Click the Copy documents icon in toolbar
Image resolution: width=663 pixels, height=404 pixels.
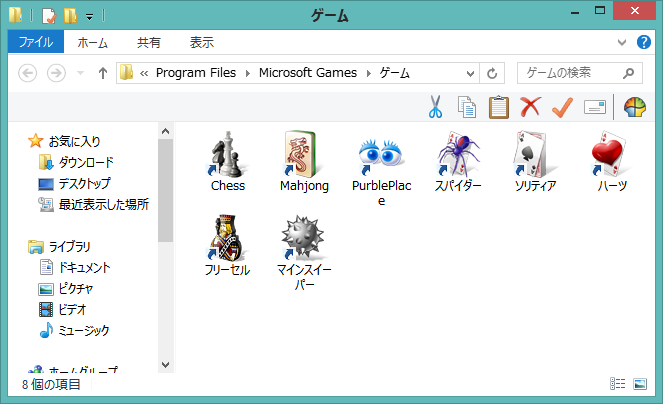pos(467,107)
